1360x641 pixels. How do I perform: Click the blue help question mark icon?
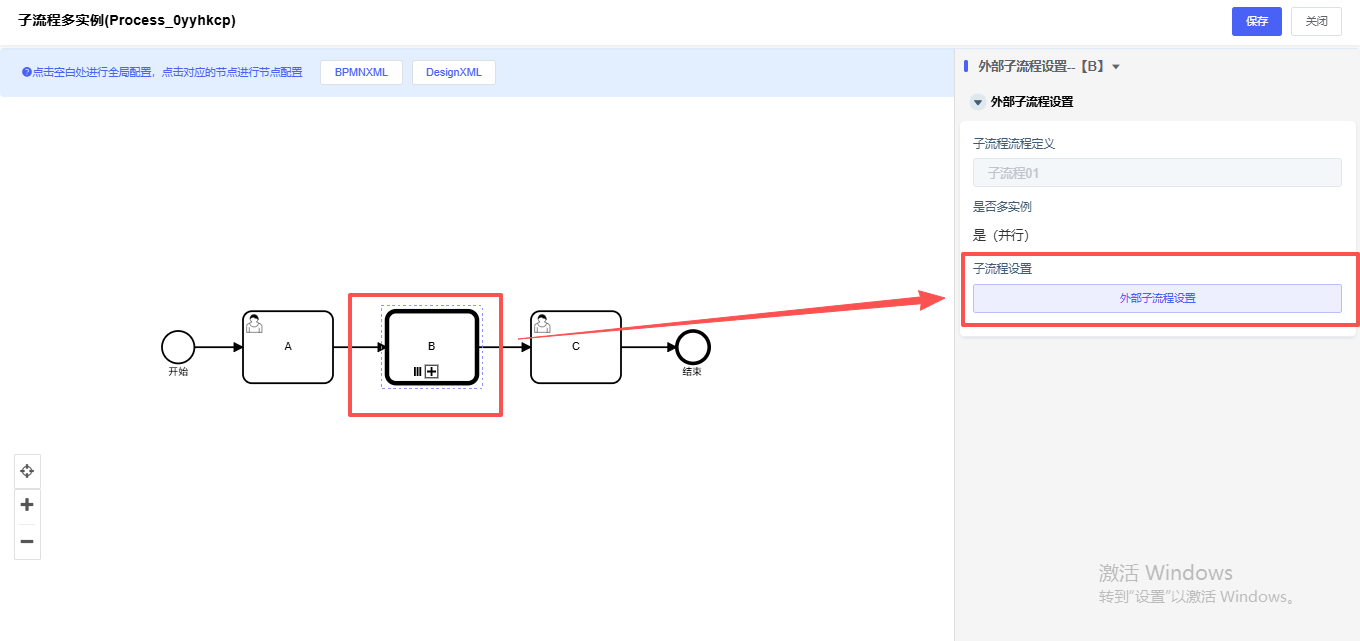27,72
